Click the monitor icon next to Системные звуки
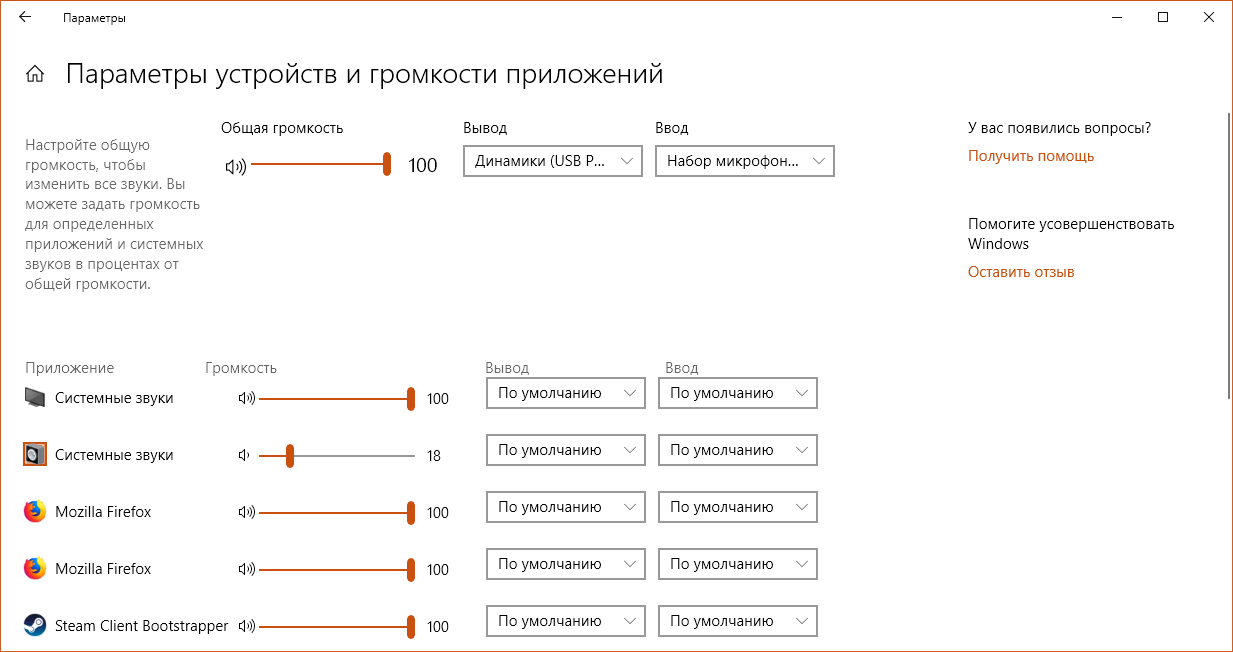The image size is (1233, 652). click(x=33, y=395)
